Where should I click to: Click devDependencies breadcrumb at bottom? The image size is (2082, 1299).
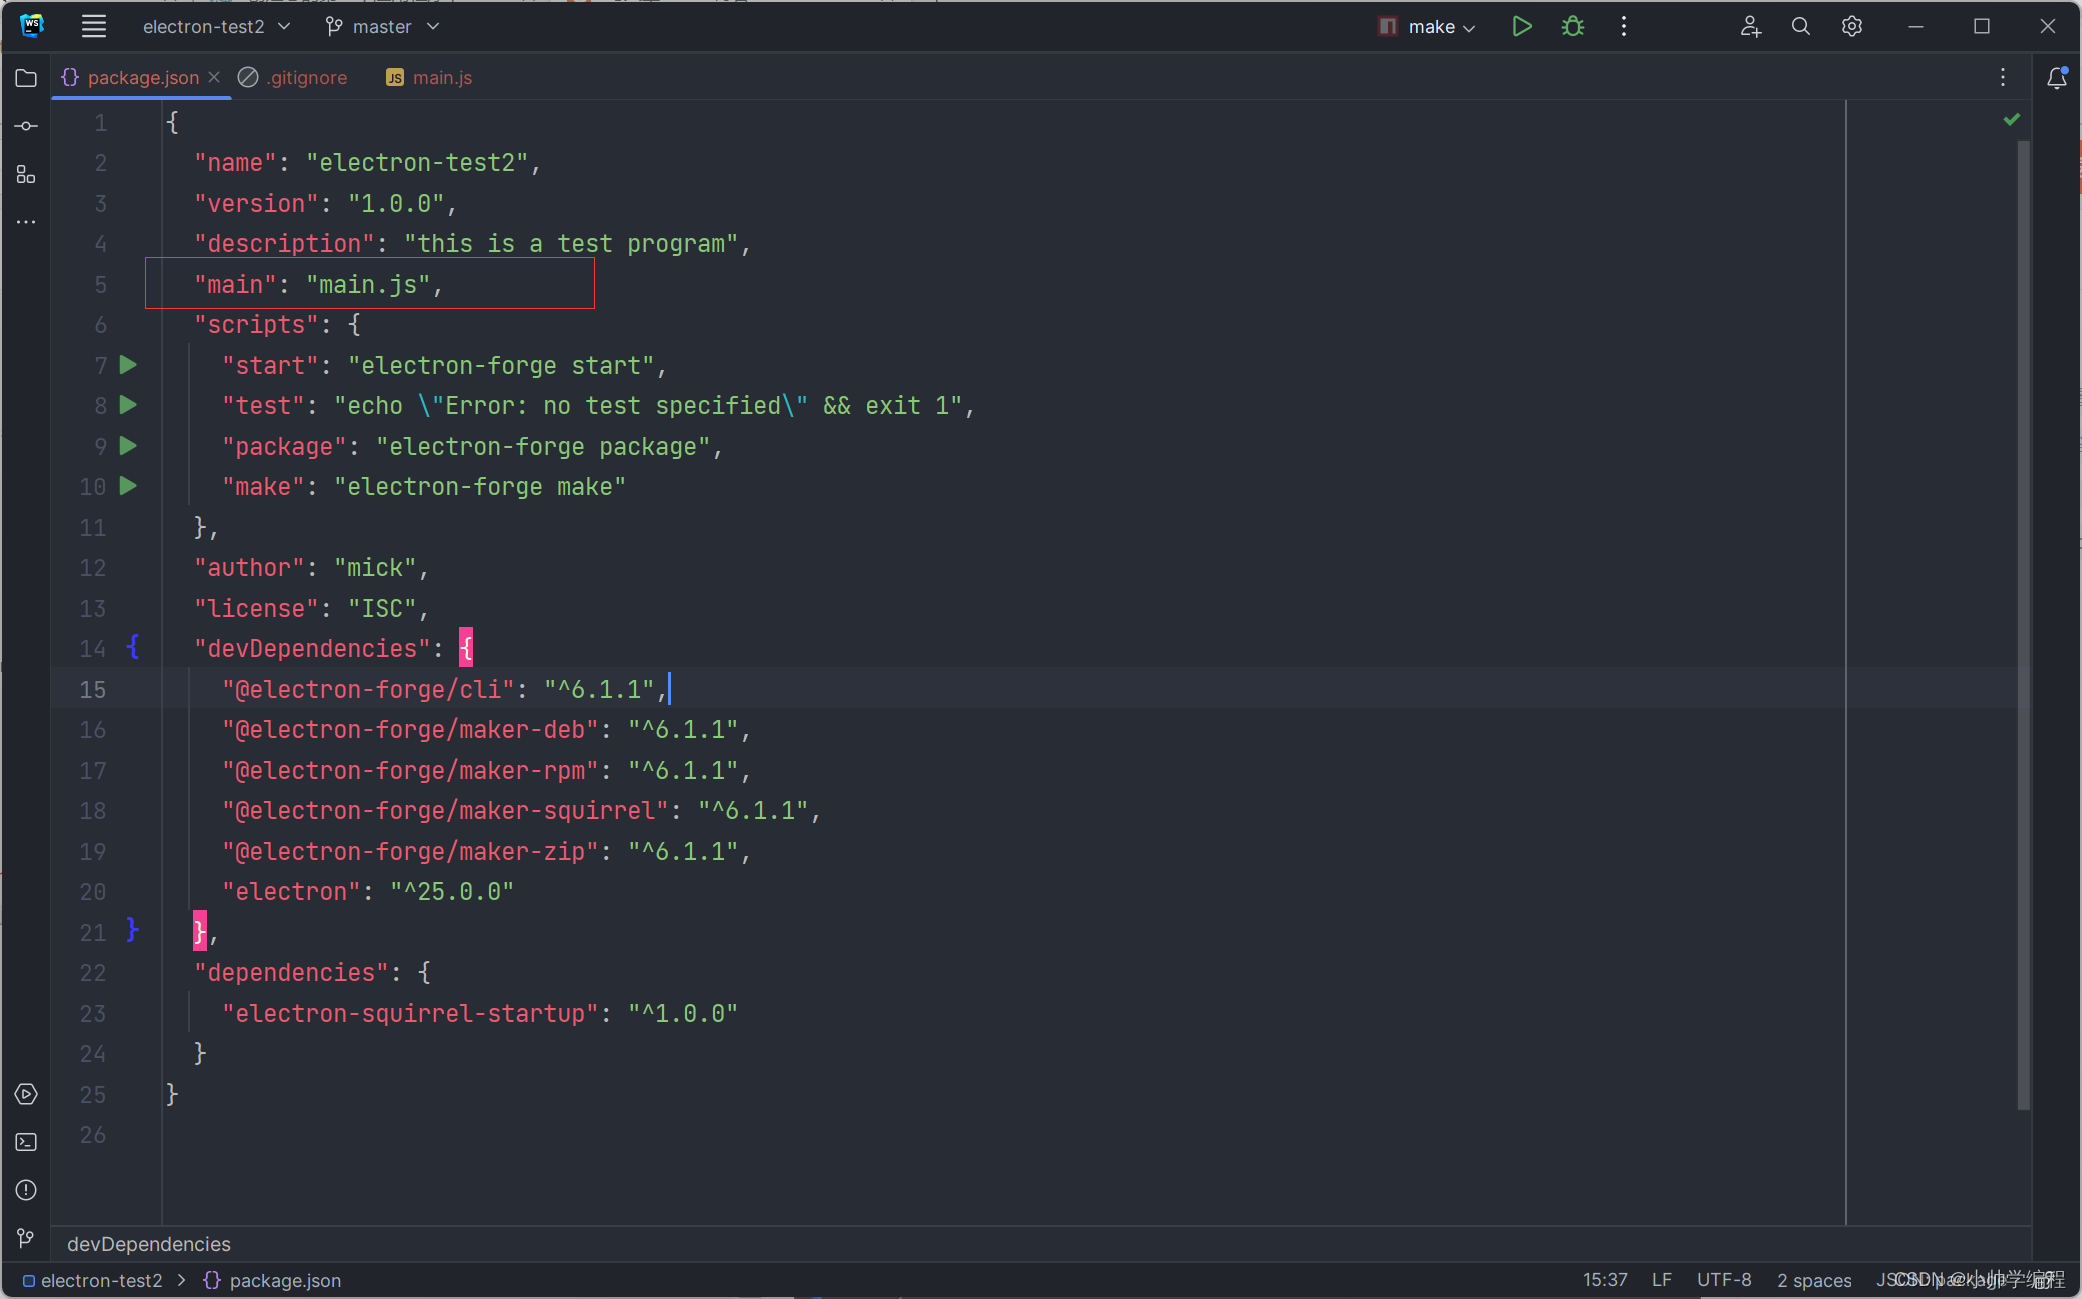149,1244
